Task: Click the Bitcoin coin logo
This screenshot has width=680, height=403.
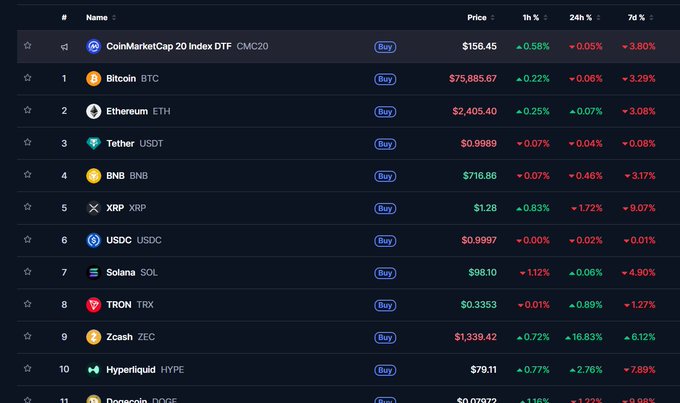Action: click(x=93, y=79)
